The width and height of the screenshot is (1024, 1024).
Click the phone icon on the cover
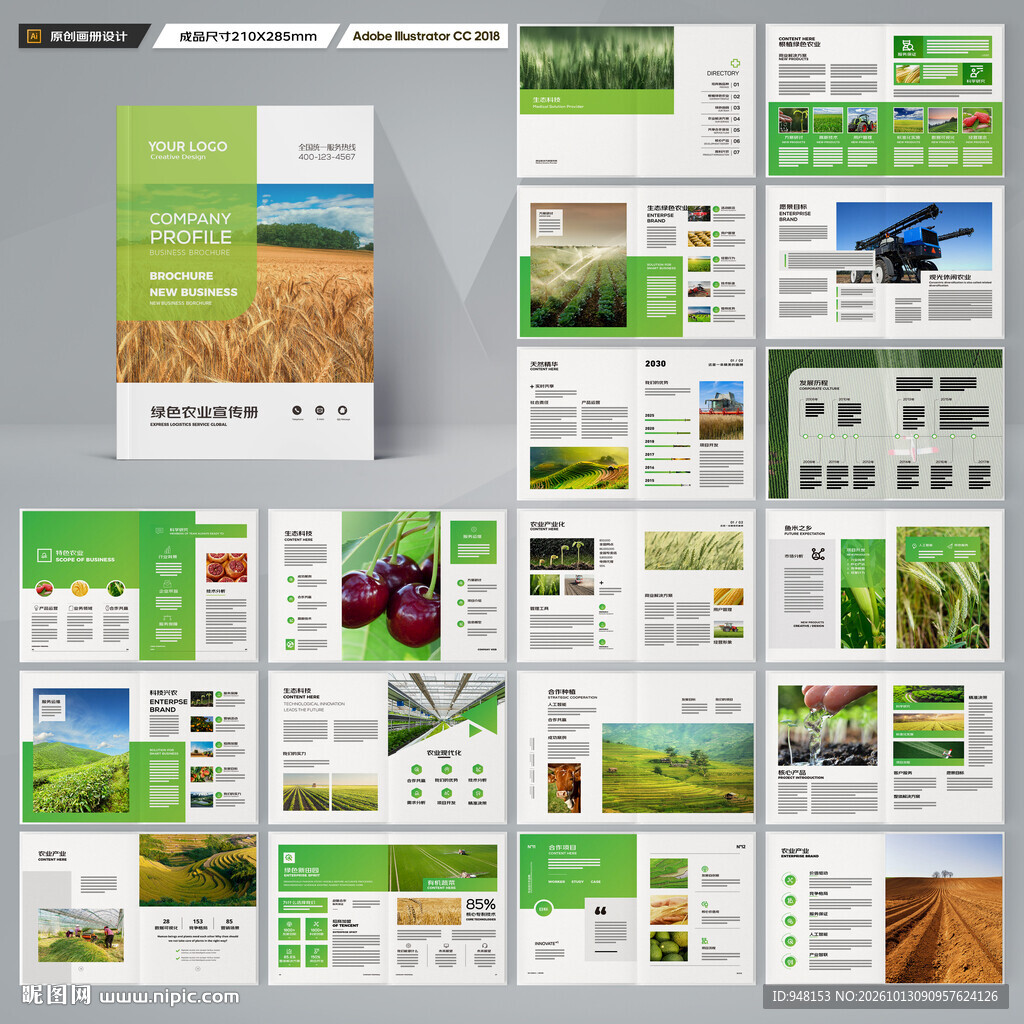tap(296, 410)
